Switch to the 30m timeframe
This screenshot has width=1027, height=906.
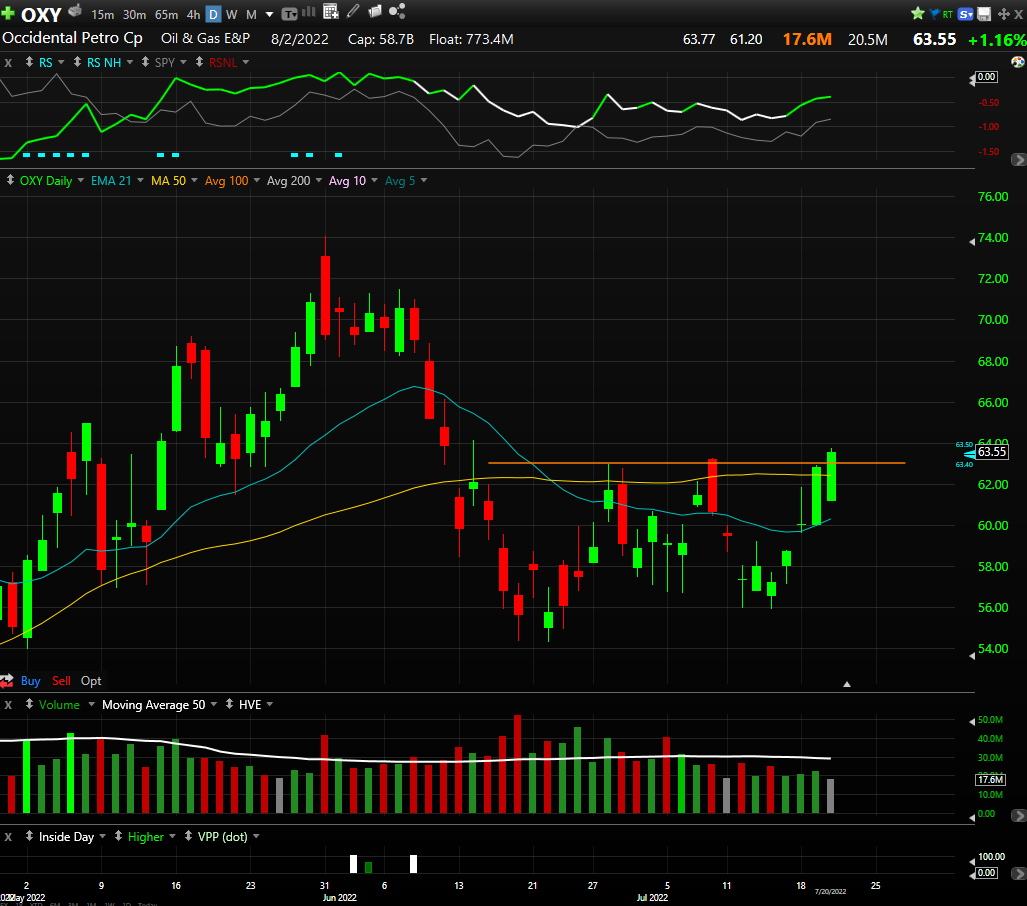coord(134,14)
